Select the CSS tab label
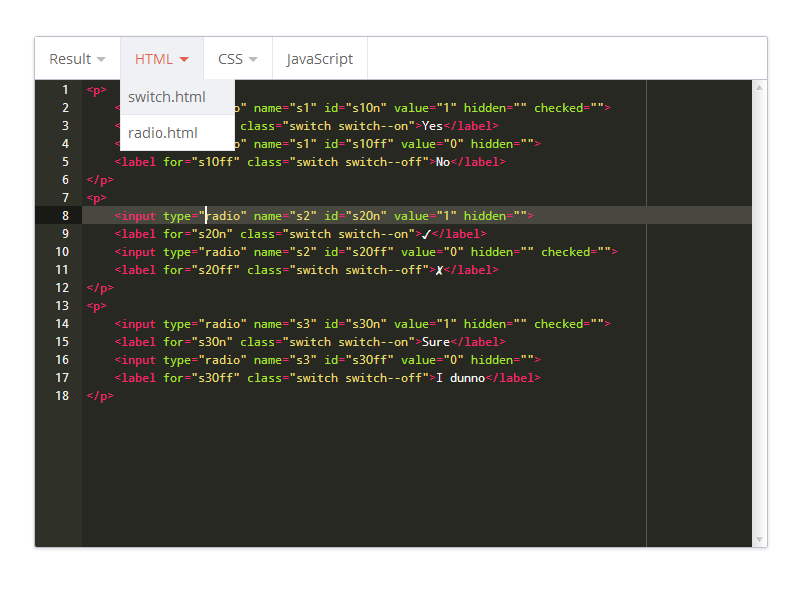The width and height of the screenshot is (800, 600). tap(230, 59)
